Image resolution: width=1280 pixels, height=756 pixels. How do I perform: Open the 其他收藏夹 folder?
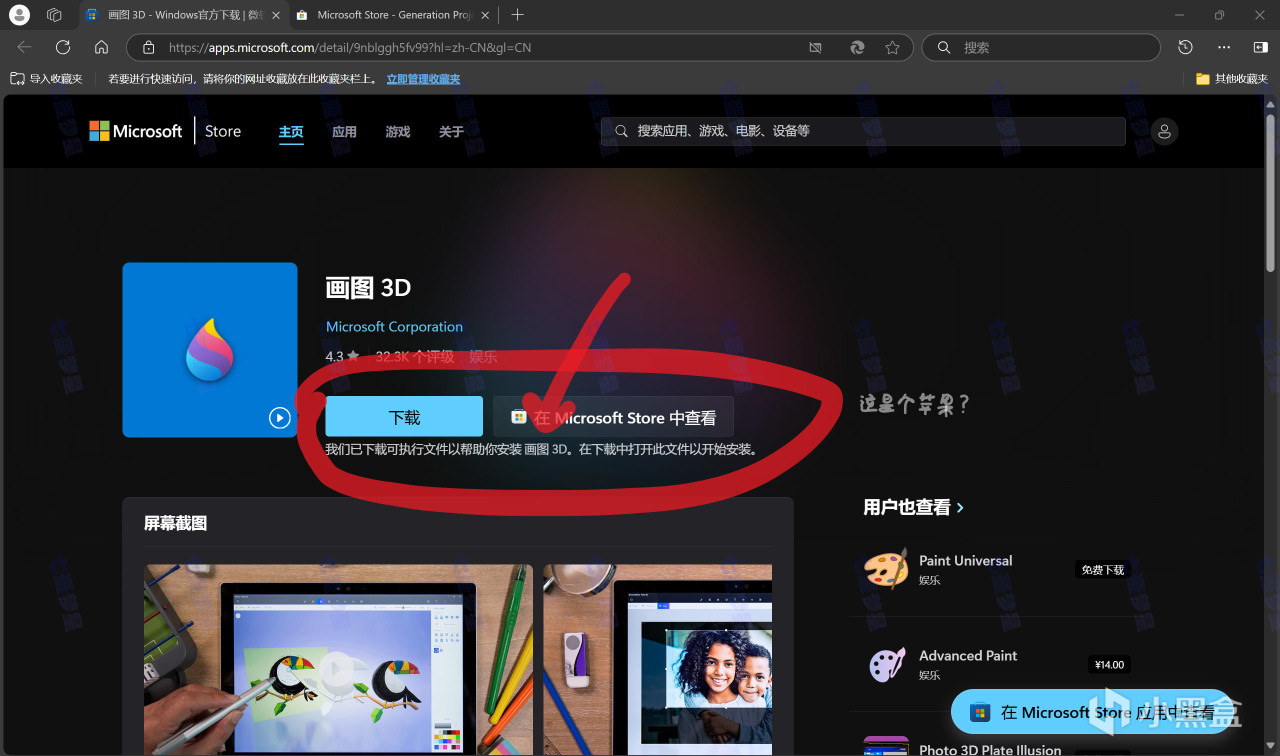(x=1232, y=79)
